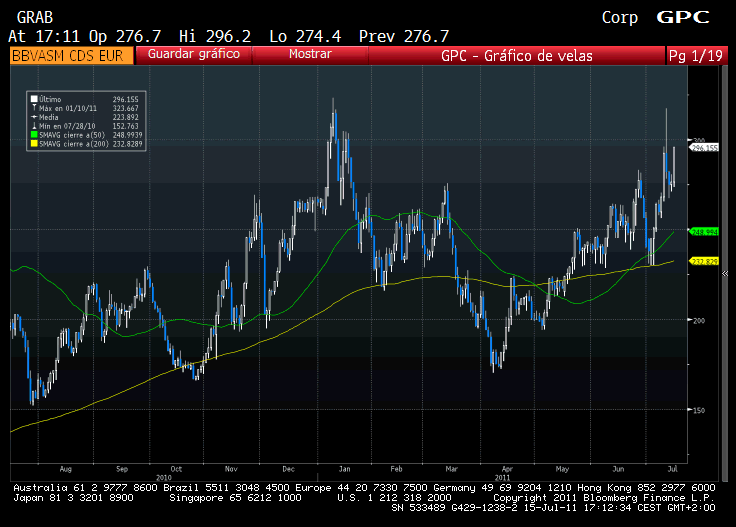Image resolution: width=736 pixels, height=527 pixels.
Task: Collapse the side panel double-arrow icon
Action: pos(725,273)
